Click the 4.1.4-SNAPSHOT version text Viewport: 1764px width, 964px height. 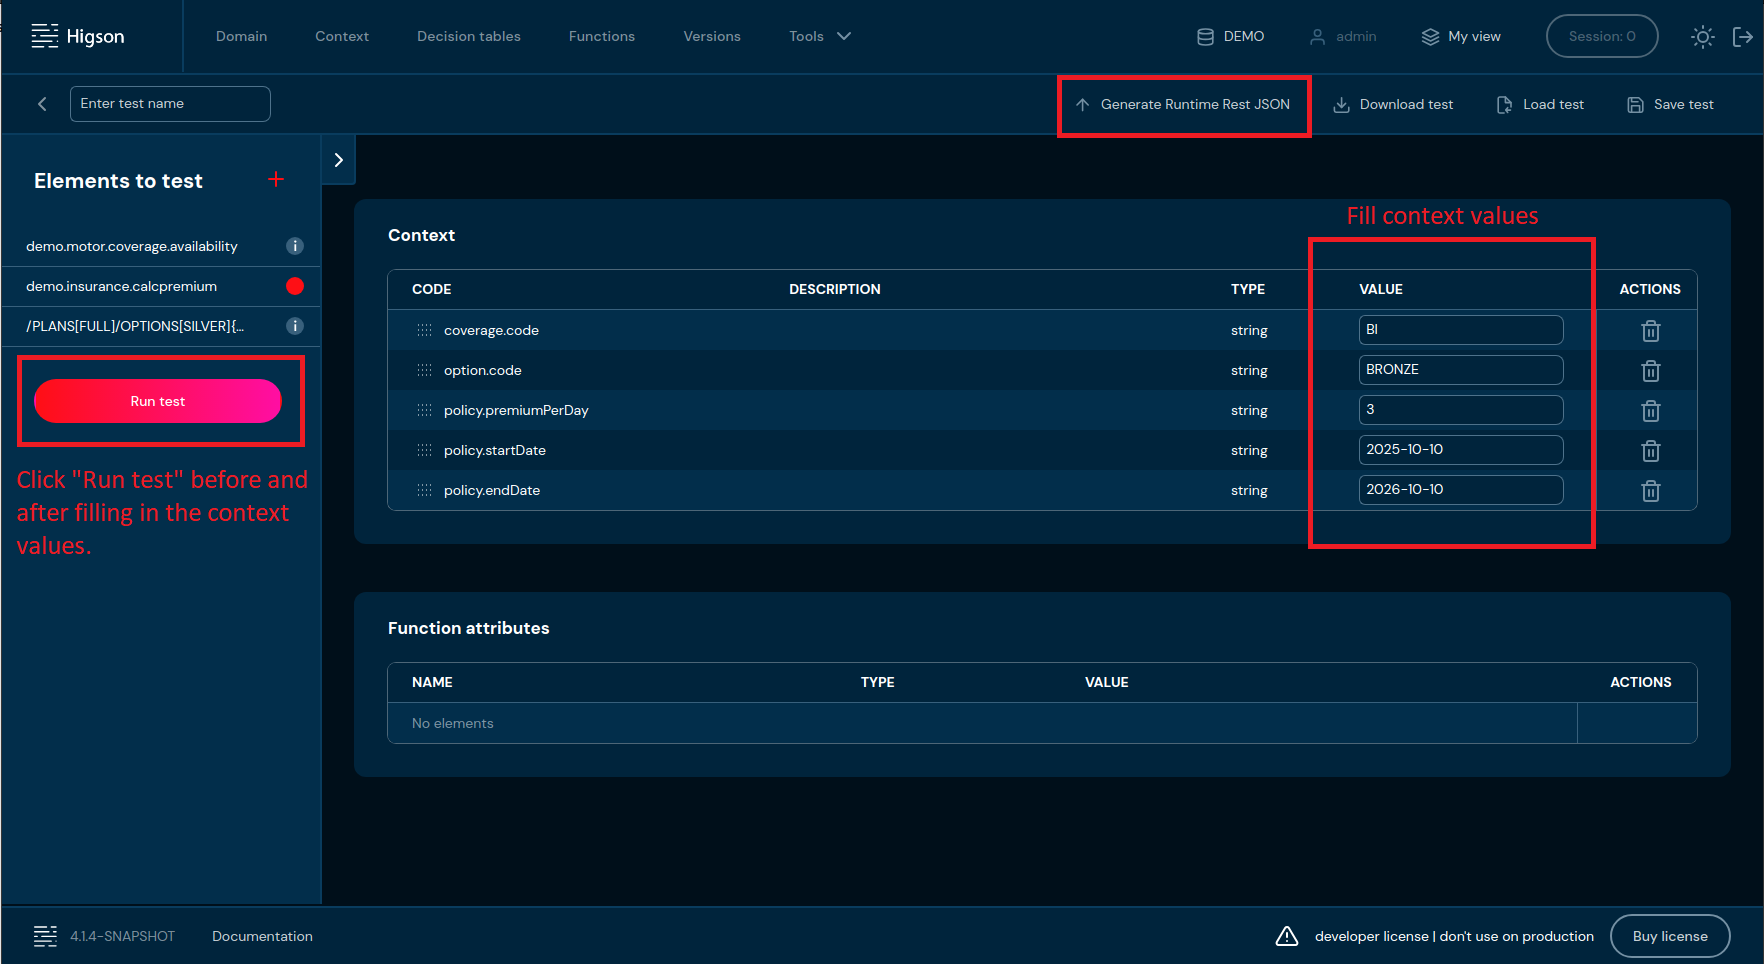click(122, 936)
